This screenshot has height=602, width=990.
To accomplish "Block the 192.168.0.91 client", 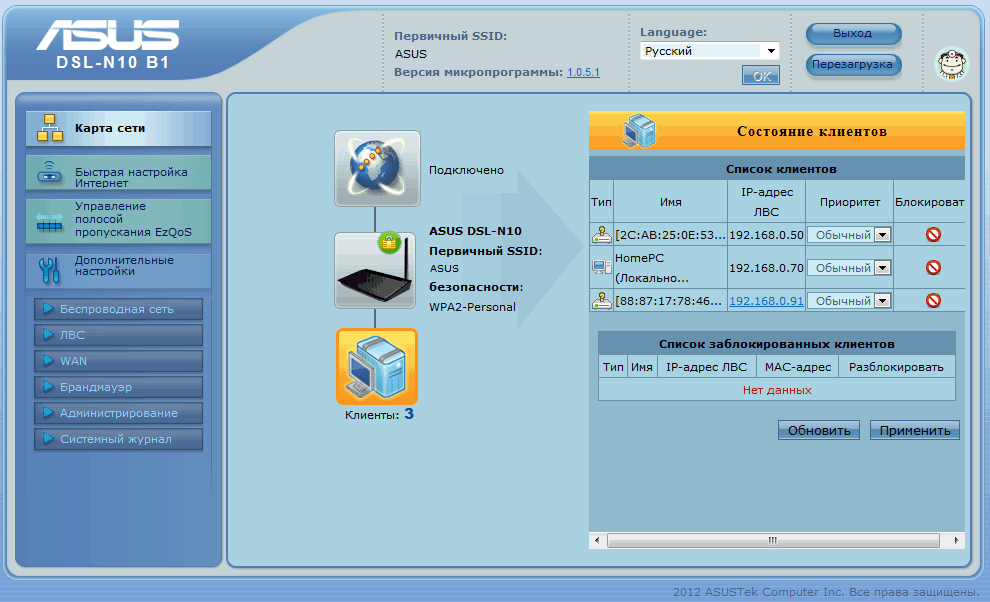I will click(x=933, y=300).
